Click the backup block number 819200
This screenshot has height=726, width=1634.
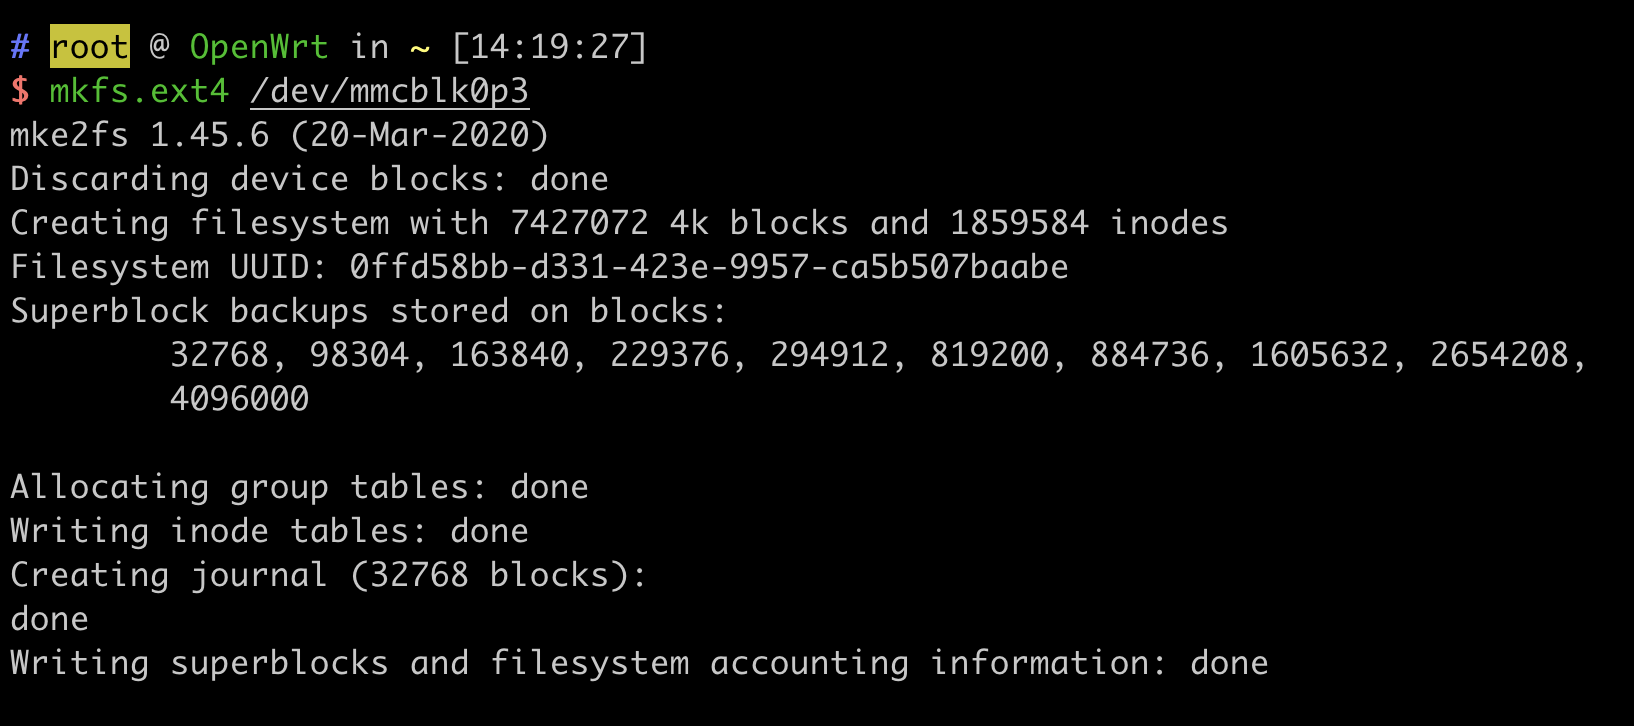coord(989,355)
